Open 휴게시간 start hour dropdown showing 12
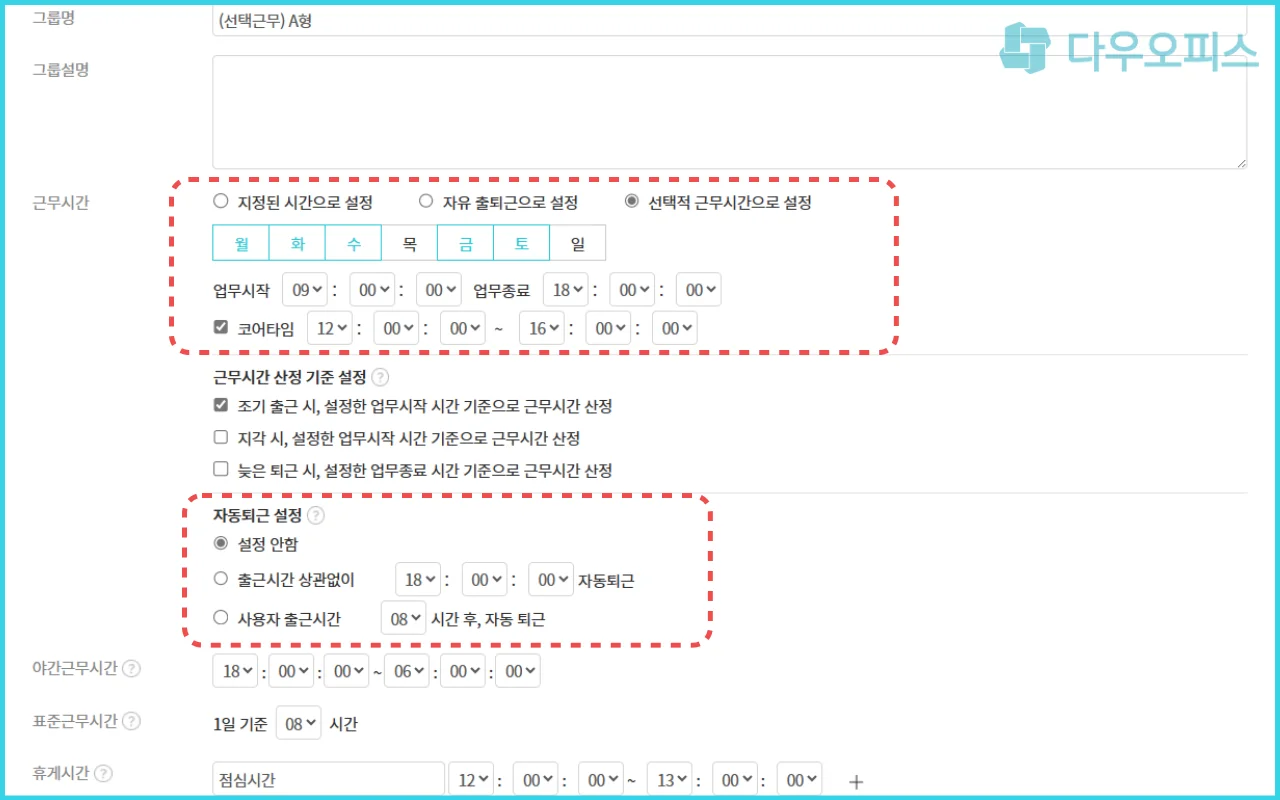 pos(471,780)
